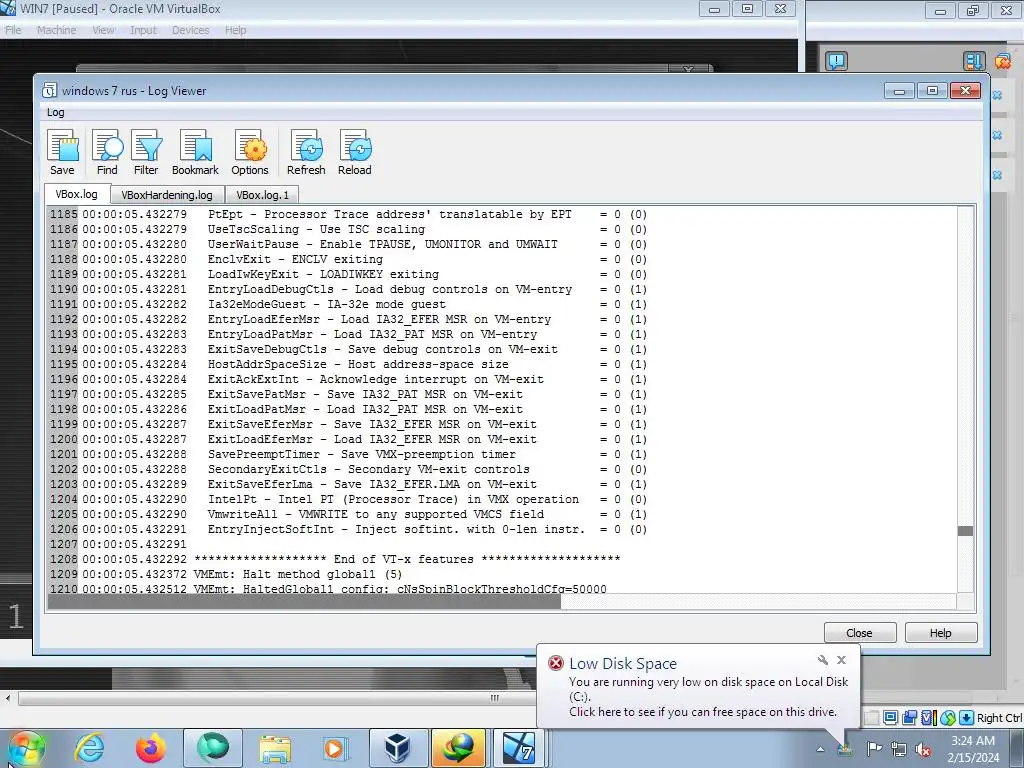Open the Filter tool in Log Viewer
Viewport: 1024px width, 768px height.
(x=146, y=152)
